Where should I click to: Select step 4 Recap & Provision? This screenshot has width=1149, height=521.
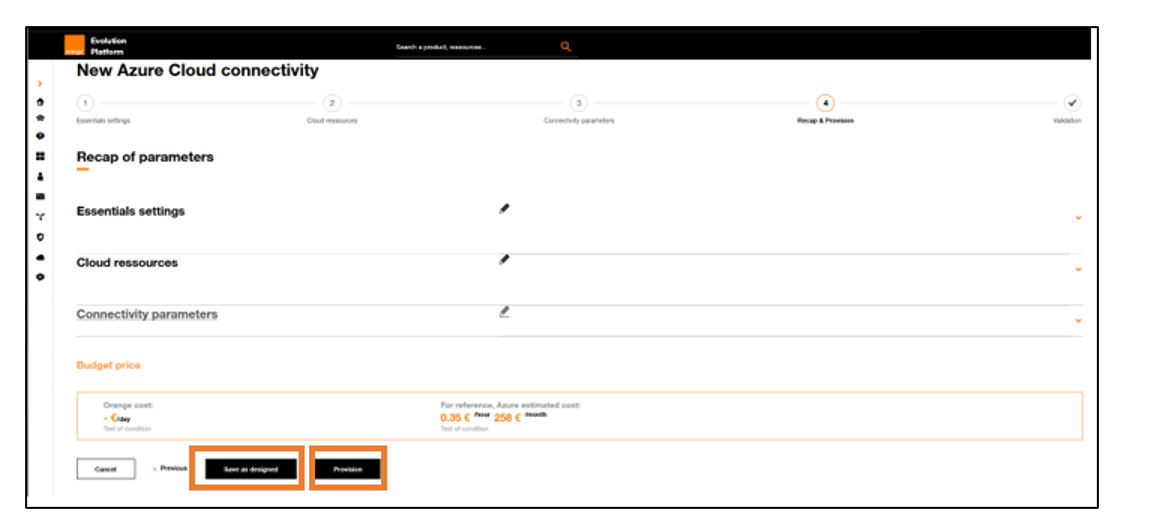pos(825,103)
